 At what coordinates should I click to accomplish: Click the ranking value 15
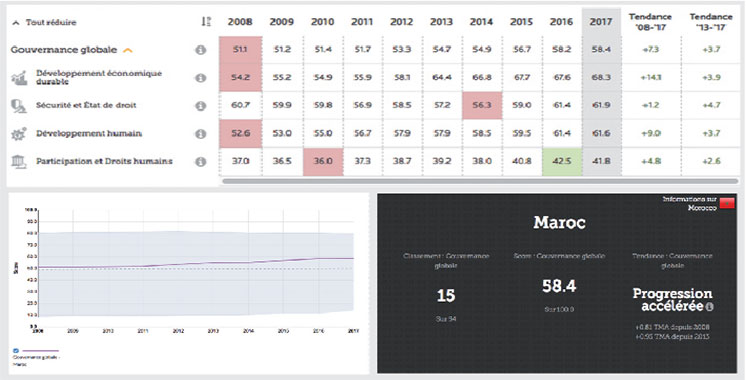[x=446, y=296]
